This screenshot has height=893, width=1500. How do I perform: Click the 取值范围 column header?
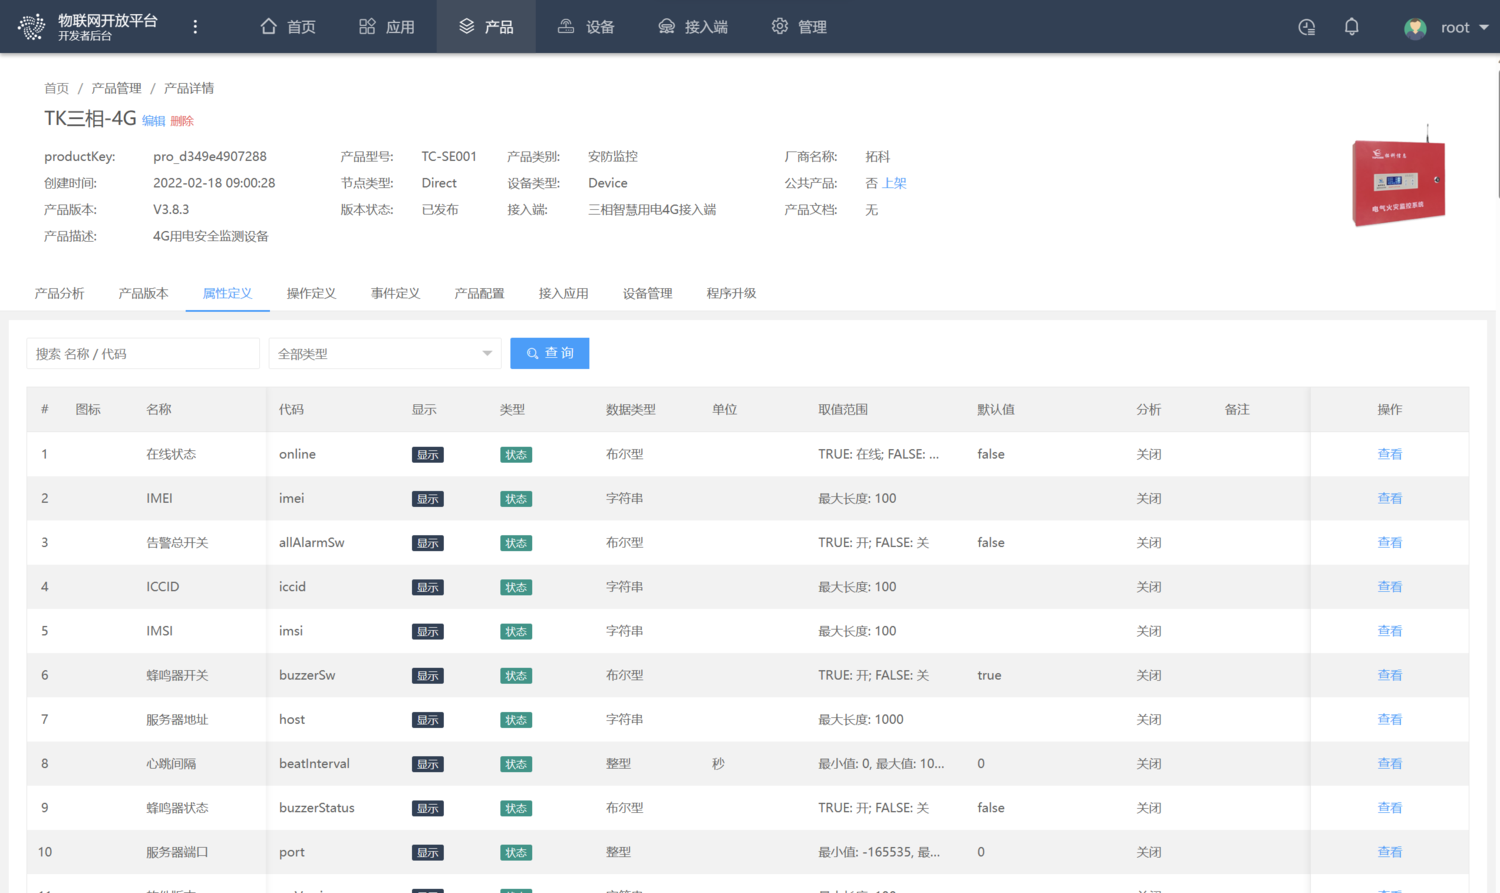(x=843, y=409)
